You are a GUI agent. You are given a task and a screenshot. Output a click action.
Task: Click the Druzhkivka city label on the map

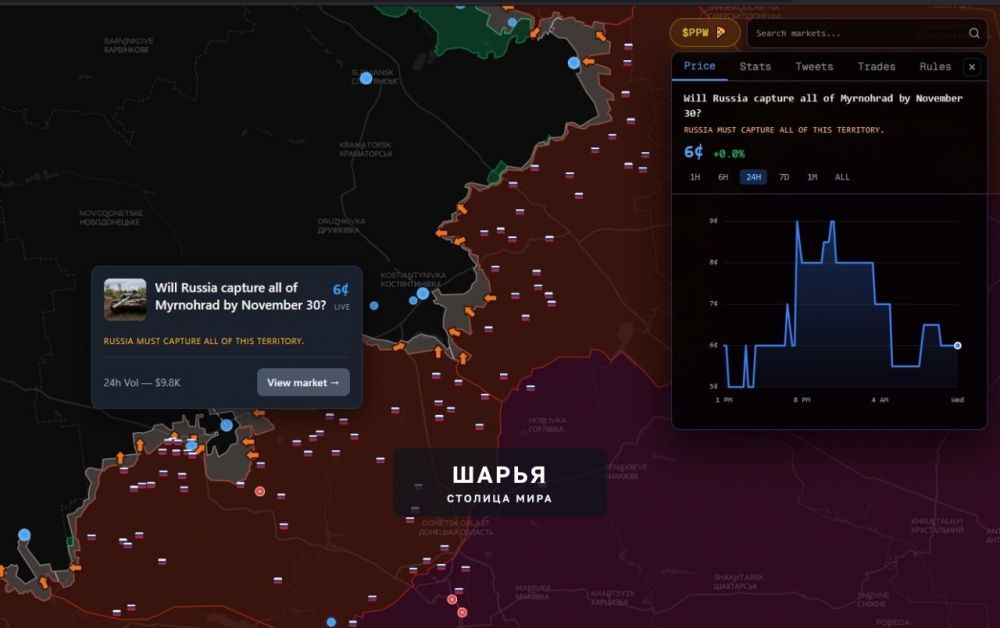(x=342, y=226)
